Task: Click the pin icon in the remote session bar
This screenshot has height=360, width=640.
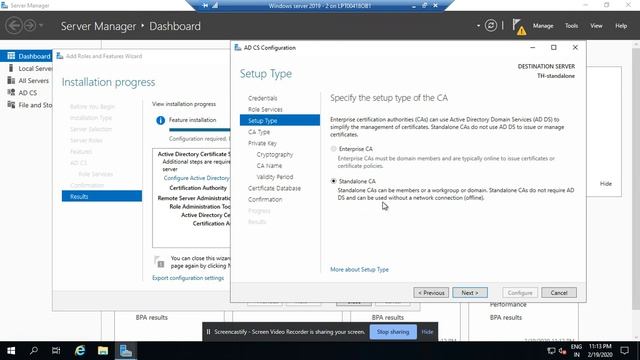Action: click(x=205, y=6)
